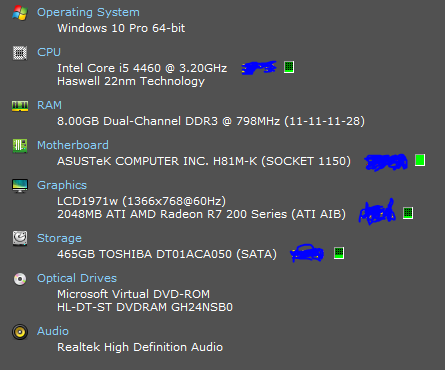Click the Radeon graphics temperature indicator
Image resolution: width=445 pixels, height=370 pixels.
[x=408, y=213]
